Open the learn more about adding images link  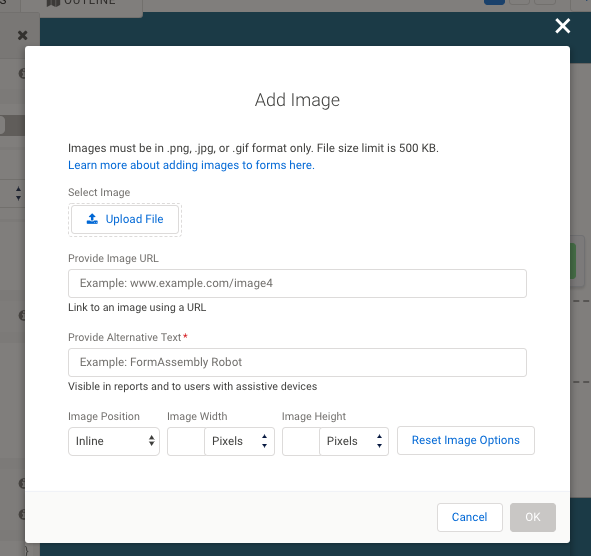pos(191,165)
